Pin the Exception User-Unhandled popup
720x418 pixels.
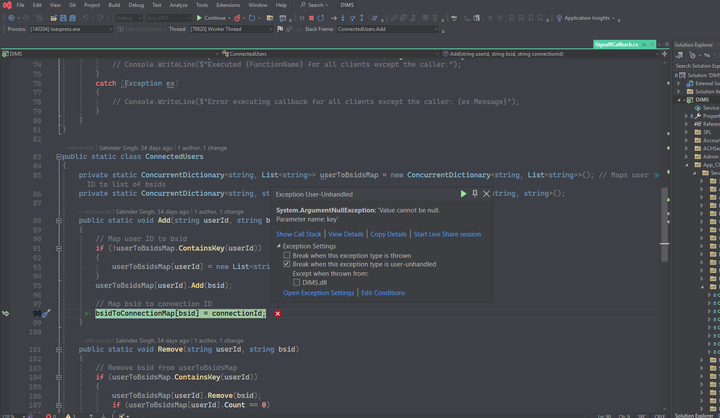coord(475,194)
